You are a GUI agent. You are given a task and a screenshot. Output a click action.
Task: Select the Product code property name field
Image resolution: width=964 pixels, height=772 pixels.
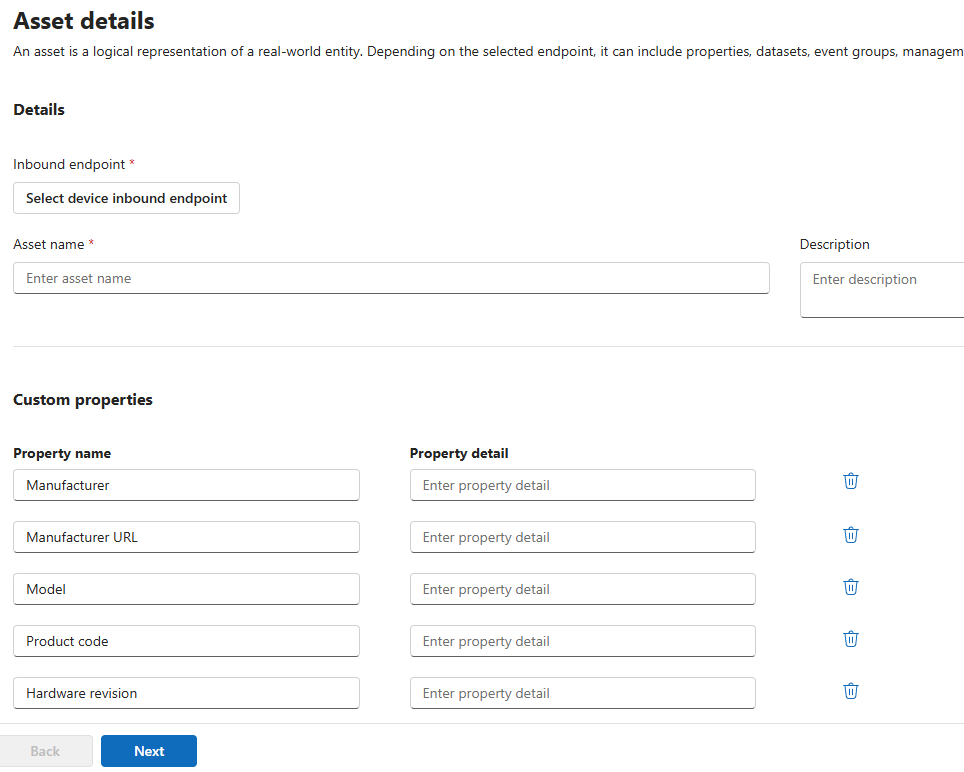pos(186,641)
